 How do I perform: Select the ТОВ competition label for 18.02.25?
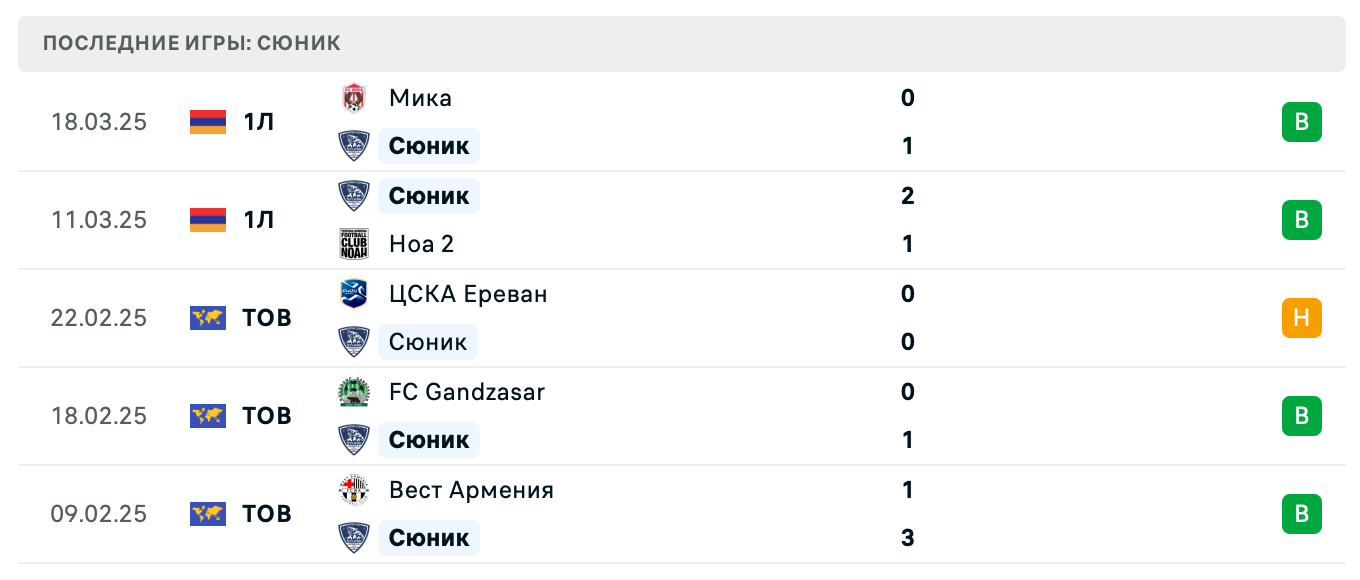coord(266,416)
